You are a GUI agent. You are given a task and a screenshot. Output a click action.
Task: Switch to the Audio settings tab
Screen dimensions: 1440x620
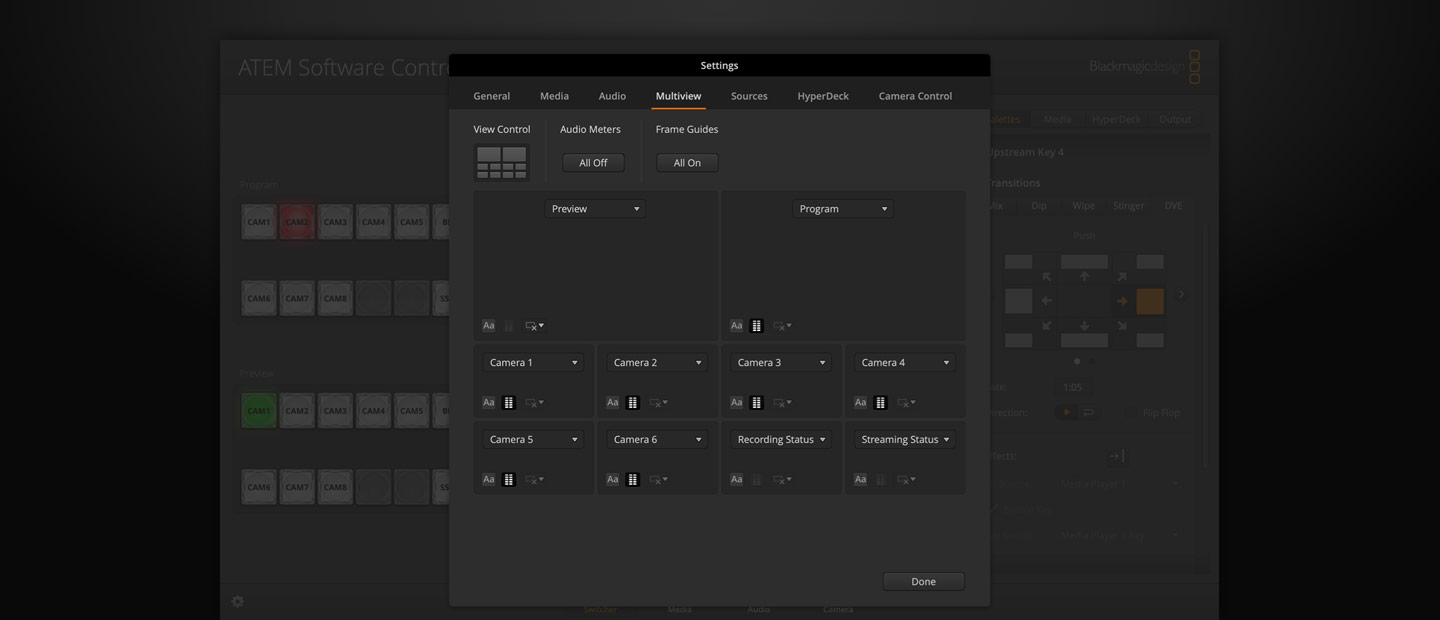[612, 96]
